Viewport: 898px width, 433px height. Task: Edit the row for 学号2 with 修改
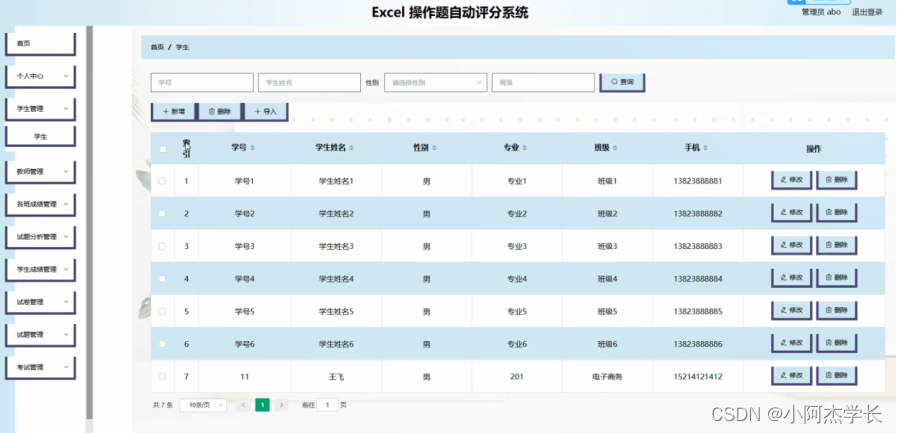tap(792, 212)
